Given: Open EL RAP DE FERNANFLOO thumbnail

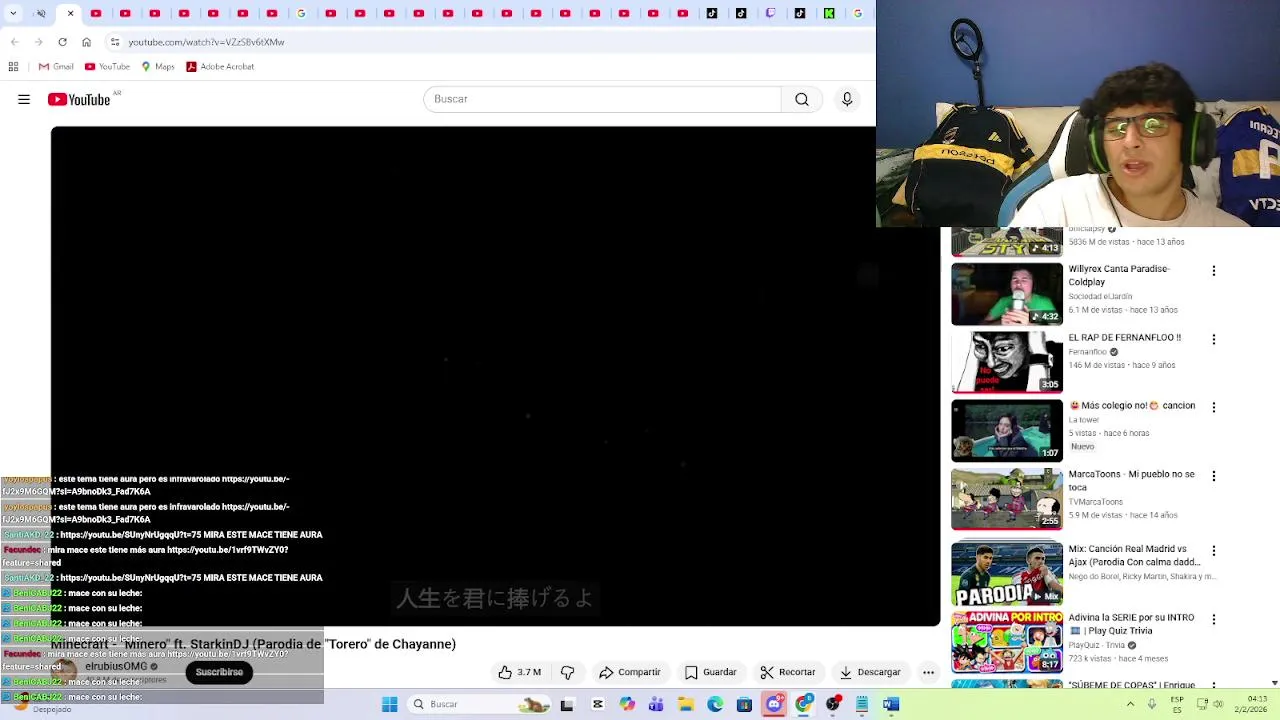Looking at the screenshot, I should [x=1007, y=362].
